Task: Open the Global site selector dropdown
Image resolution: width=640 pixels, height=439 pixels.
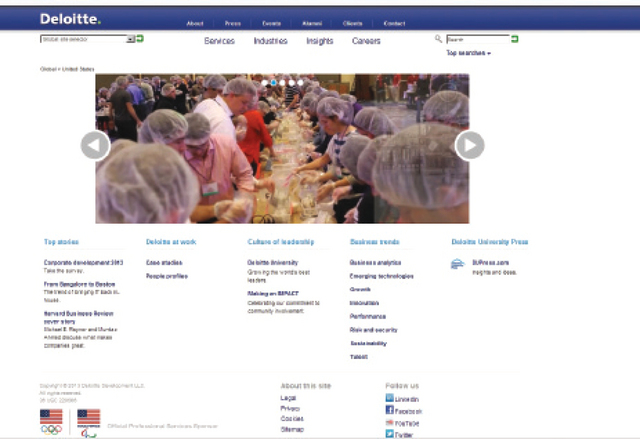Action: point(87,39)
